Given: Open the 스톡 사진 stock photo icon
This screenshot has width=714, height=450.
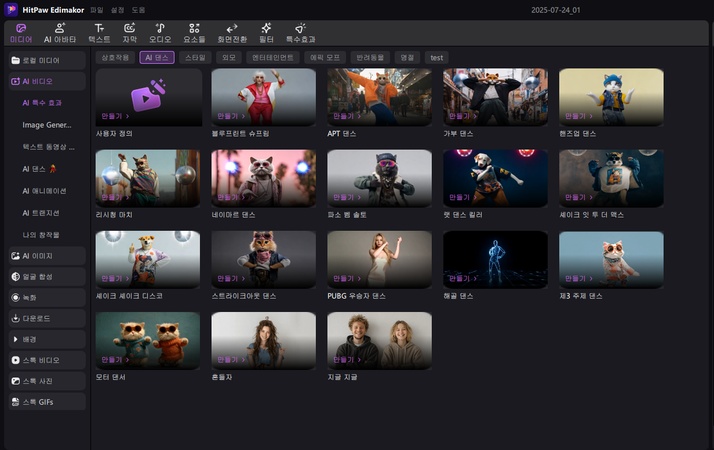Looking at the screenshot, I should [15, 381].
